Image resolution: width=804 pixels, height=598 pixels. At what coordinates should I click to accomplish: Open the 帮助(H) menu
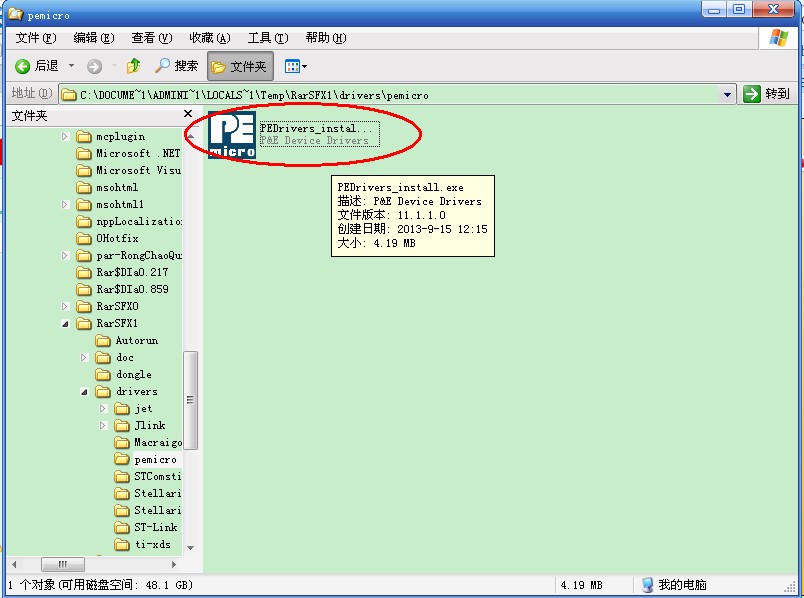coord(326,38)
